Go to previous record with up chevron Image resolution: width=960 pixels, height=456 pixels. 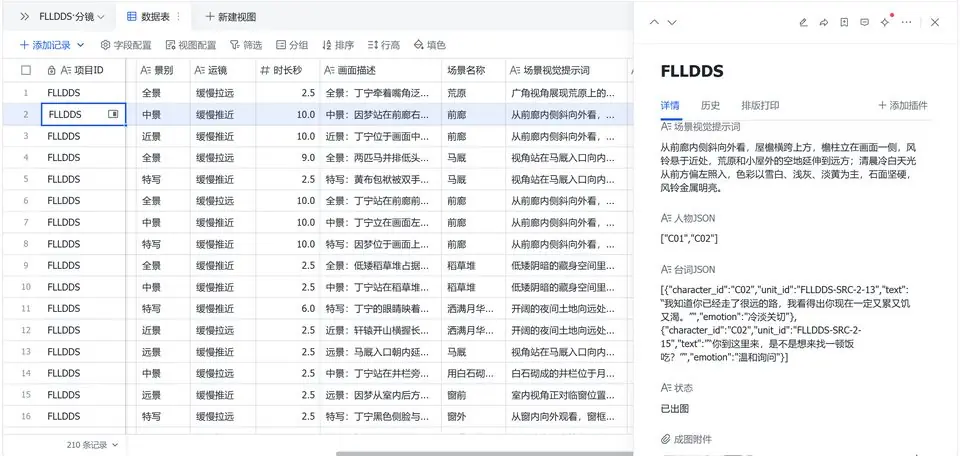(654, 22)
